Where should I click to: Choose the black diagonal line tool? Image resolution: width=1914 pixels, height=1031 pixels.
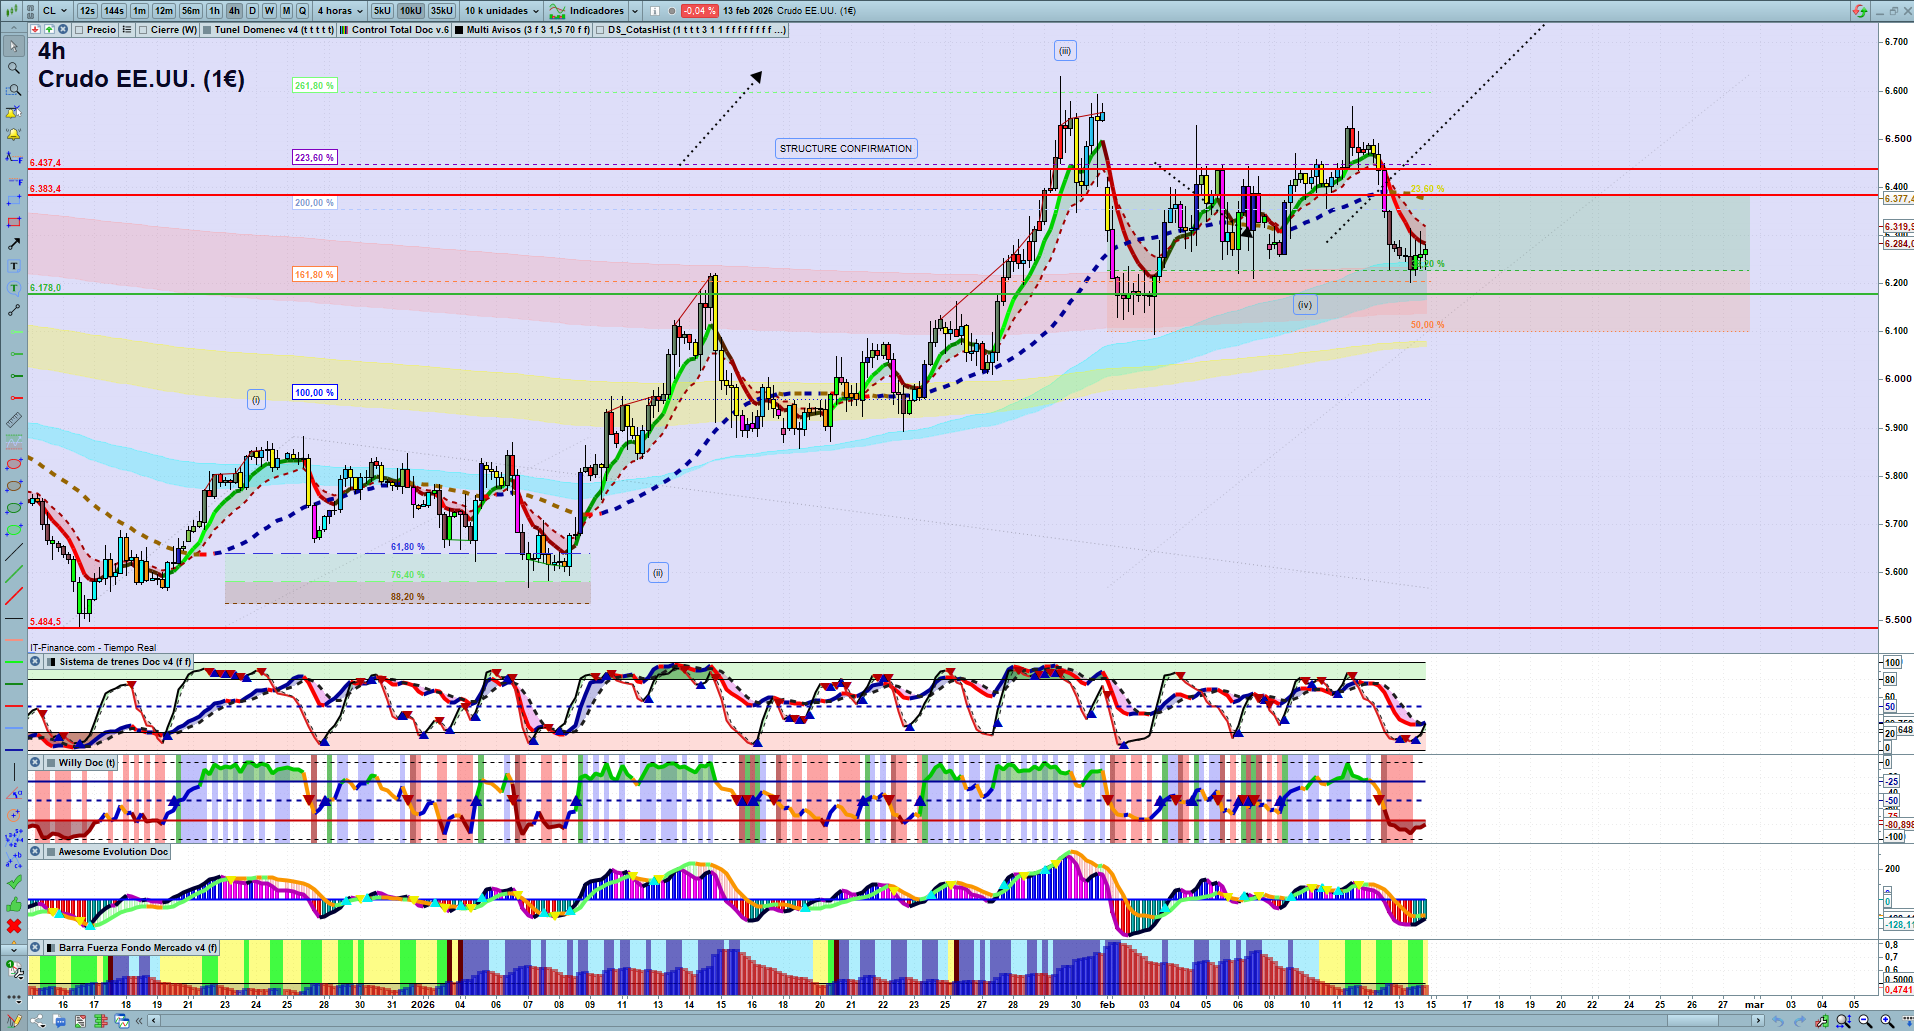pyautogui.click(x=14, y=552)
